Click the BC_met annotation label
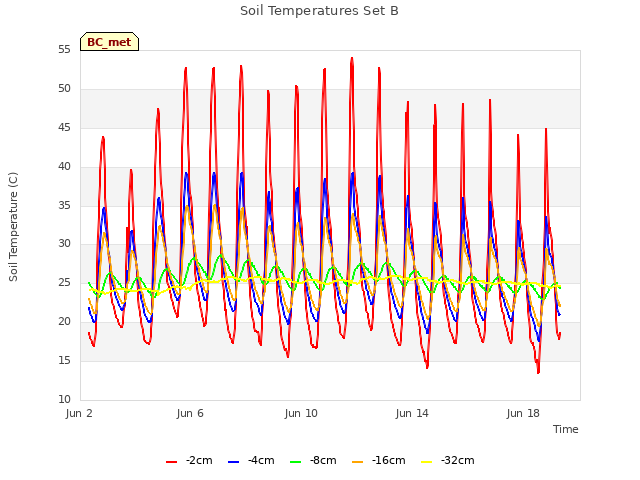The image size is (640, 480). click(x=109, y=42)
